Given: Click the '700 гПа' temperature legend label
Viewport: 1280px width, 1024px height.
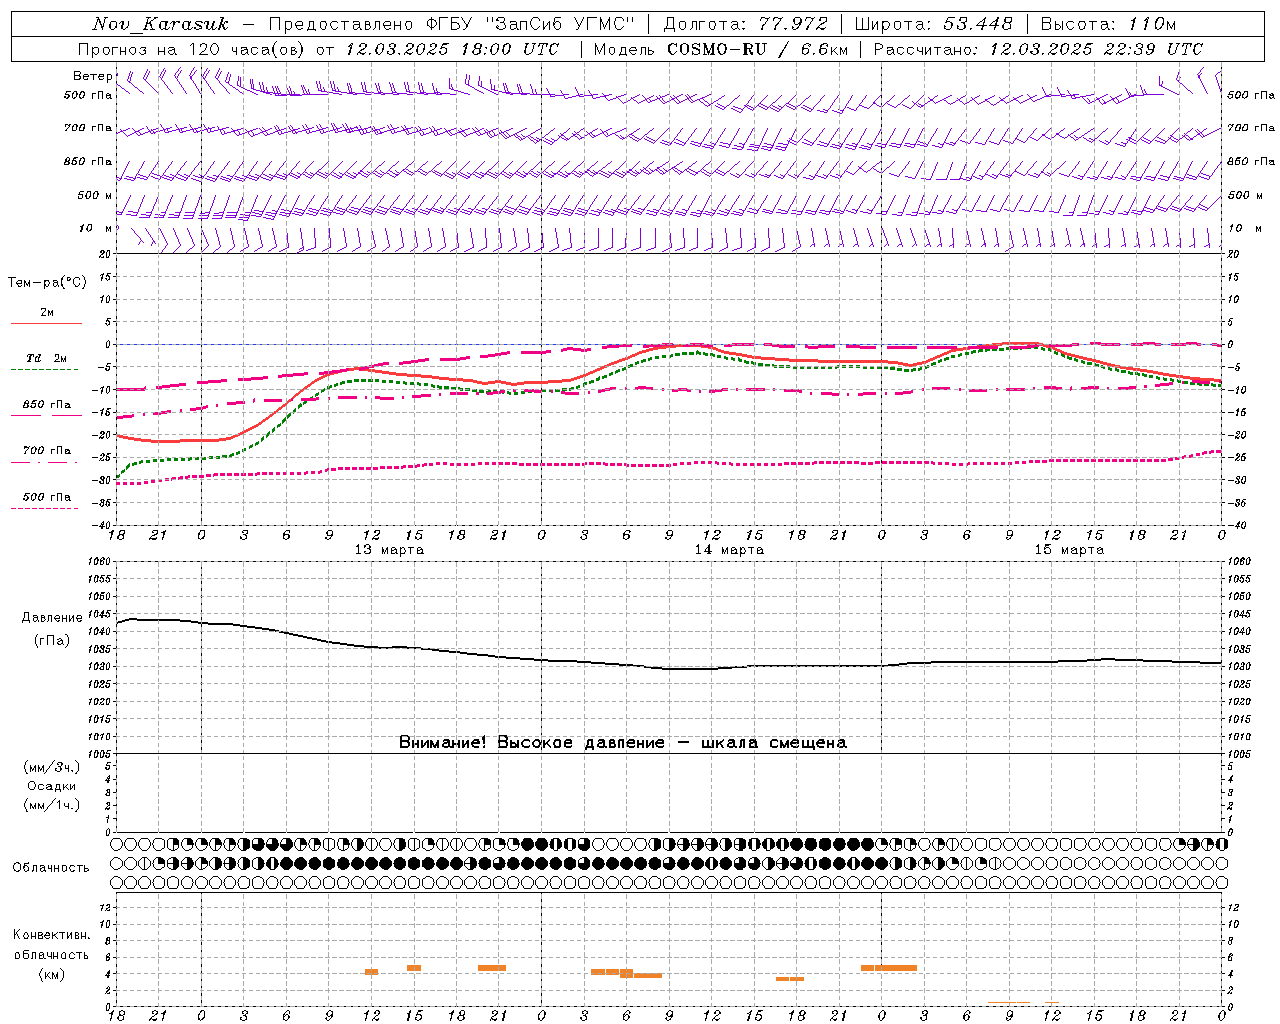Looking at the screenshot, I should [x=47, y=451].
